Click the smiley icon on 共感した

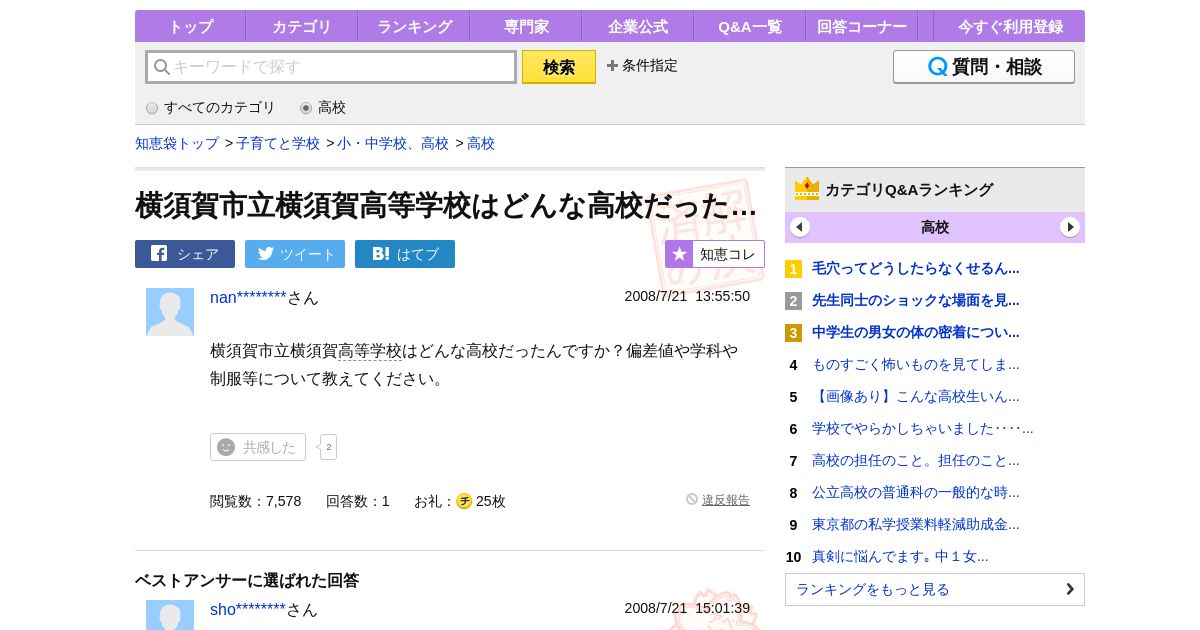click(226, 447)
